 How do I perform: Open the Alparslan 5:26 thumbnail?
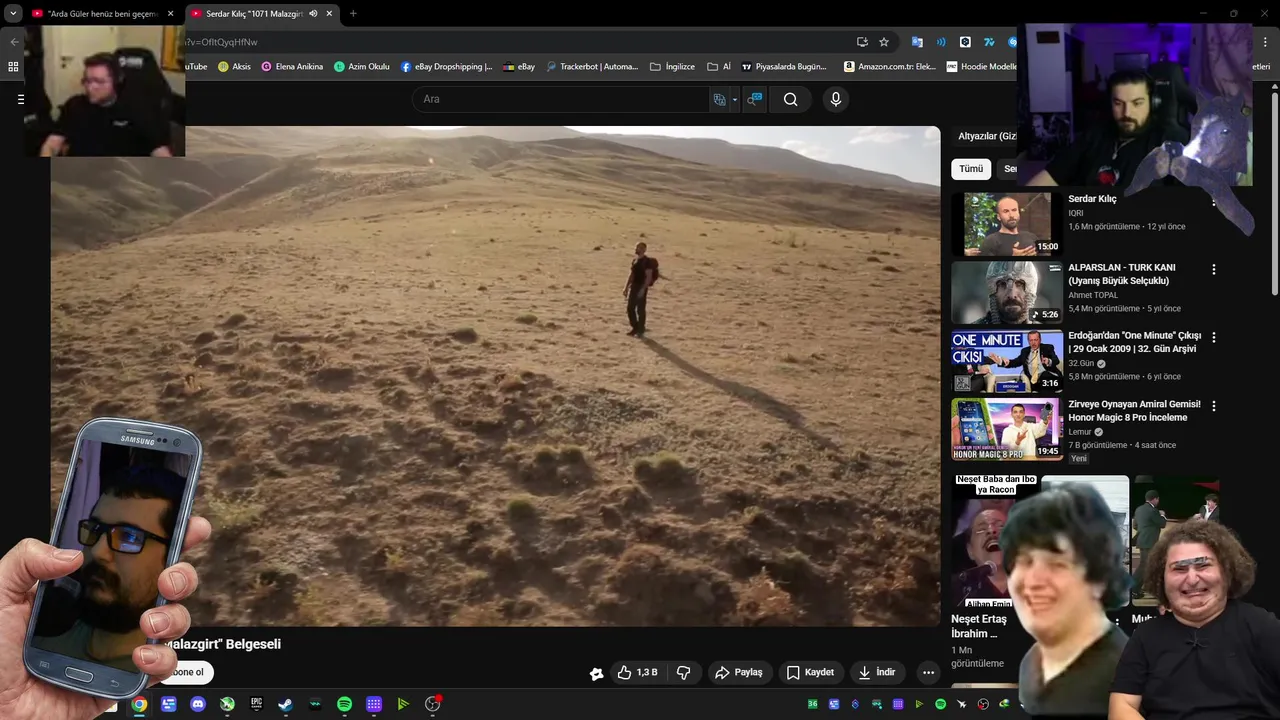[1006, 292]
